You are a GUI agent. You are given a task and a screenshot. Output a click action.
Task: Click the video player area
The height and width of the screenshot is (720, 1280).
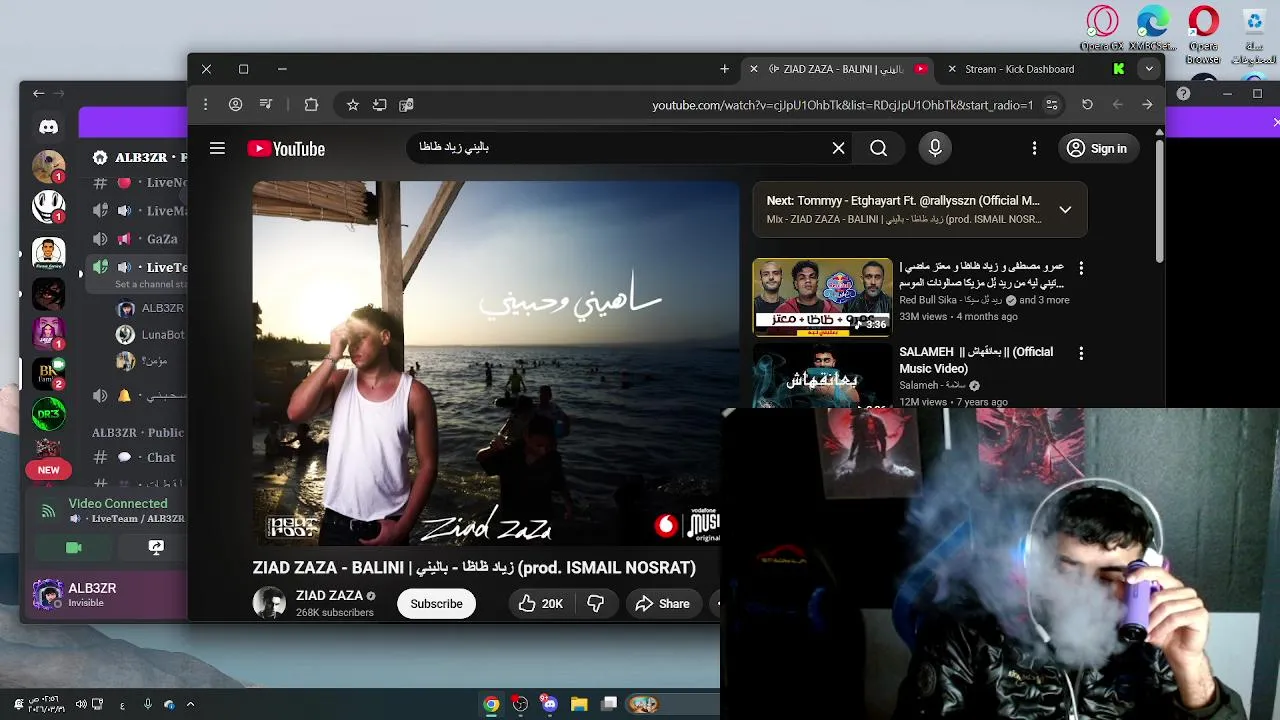click(496, 363)
